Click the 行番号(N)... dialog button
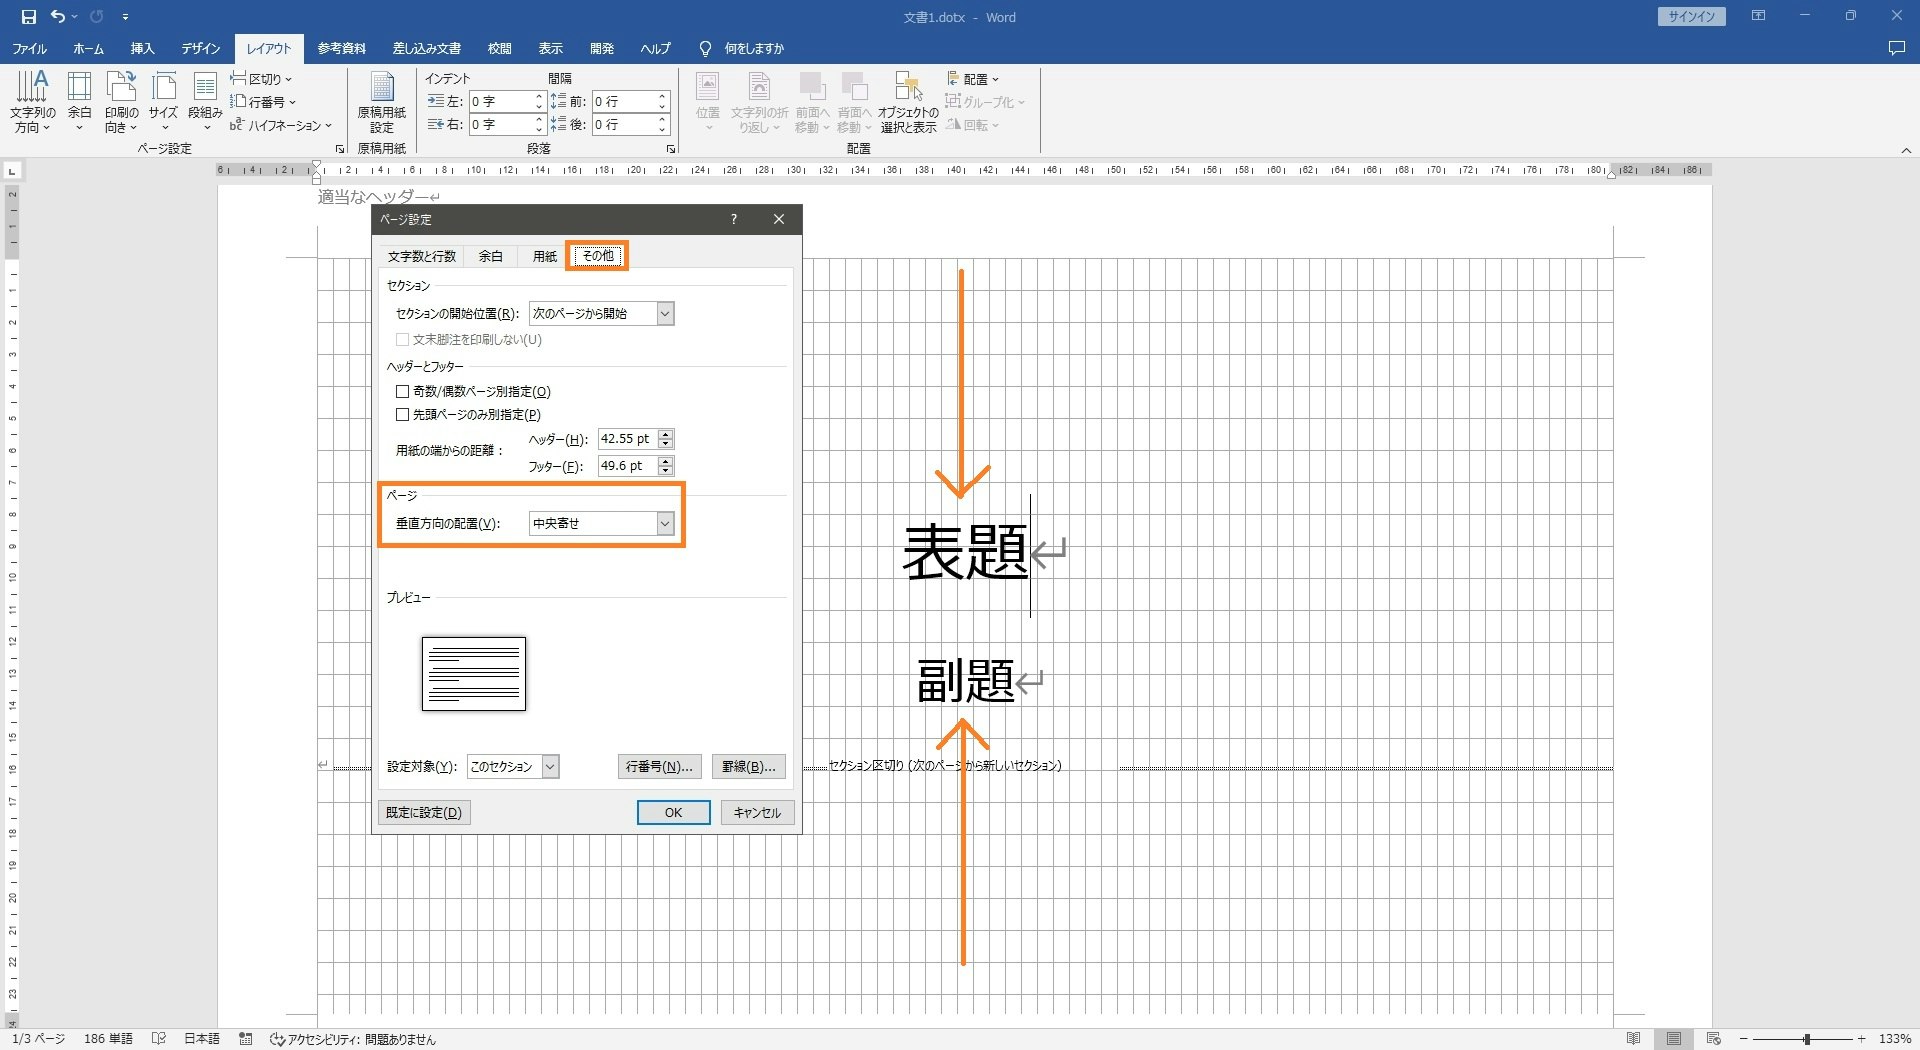 (659, 767)
